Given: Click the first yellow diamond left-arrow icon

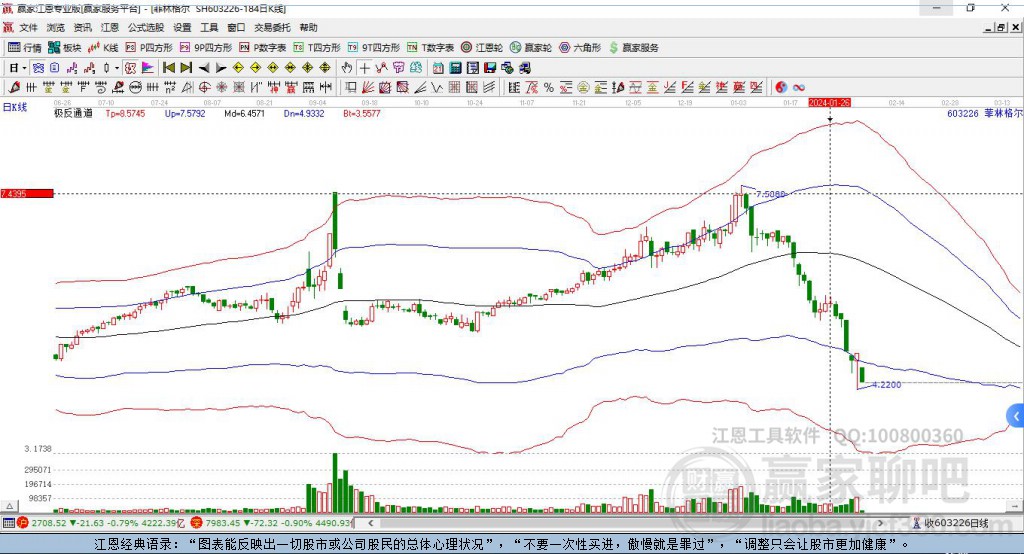Looking at the screenshot, I should (x=238, y=68).
